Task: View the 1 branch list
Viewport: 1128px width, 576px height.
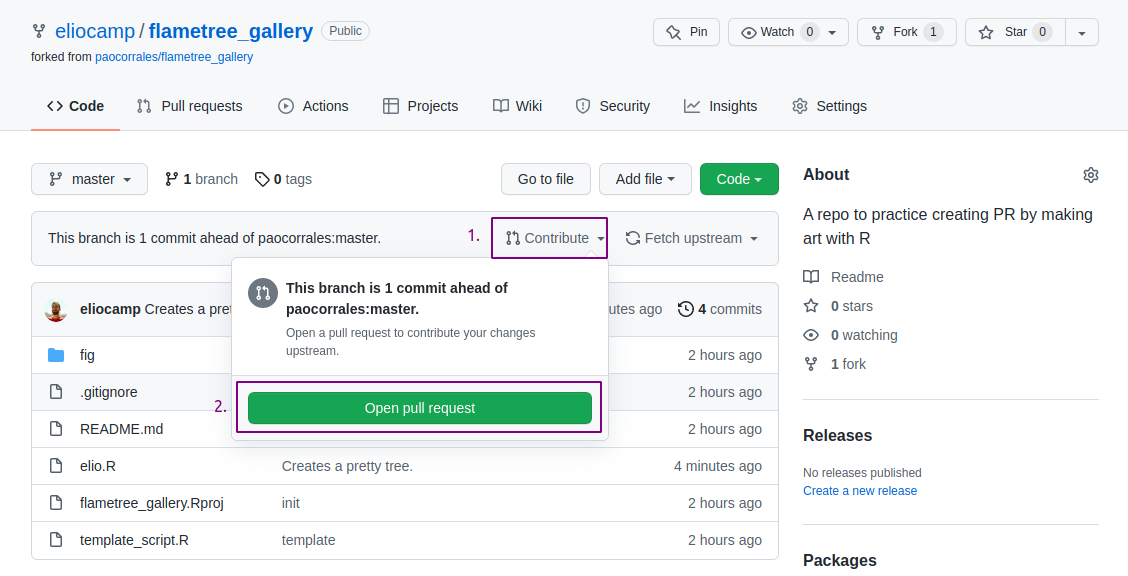Action: pyautogui.click(x=201, y=179)
